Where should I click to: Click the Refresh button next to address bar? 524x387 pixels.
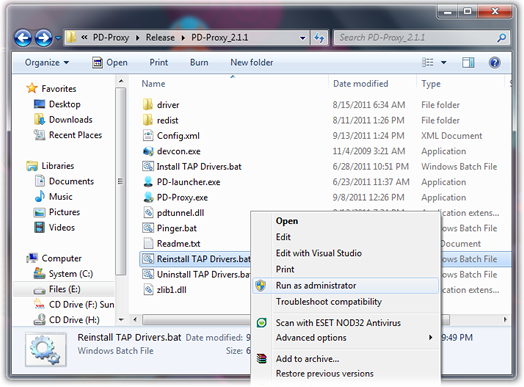(319, 38)
